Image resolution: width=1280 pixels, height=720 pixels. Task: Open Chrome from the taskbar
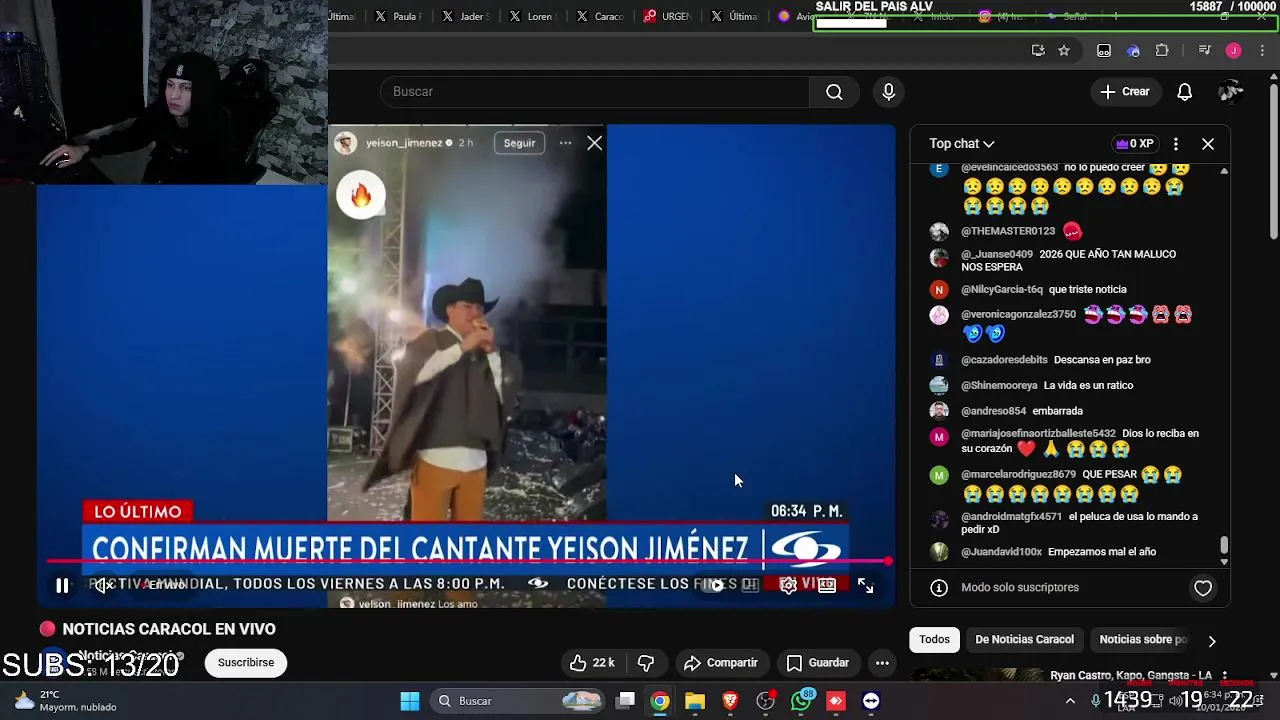pyautogui.click(x=660, y=701)
